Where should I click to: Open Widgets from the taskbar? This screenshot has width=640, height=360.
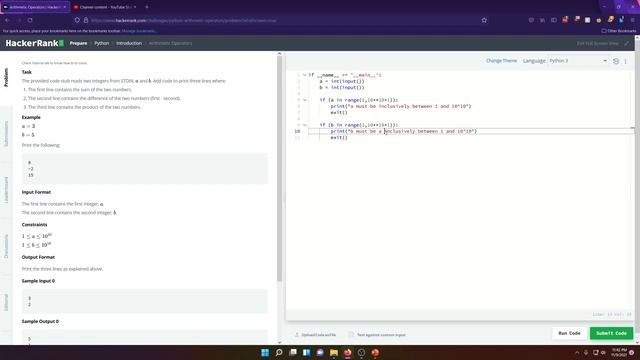(x=307, y=352)
